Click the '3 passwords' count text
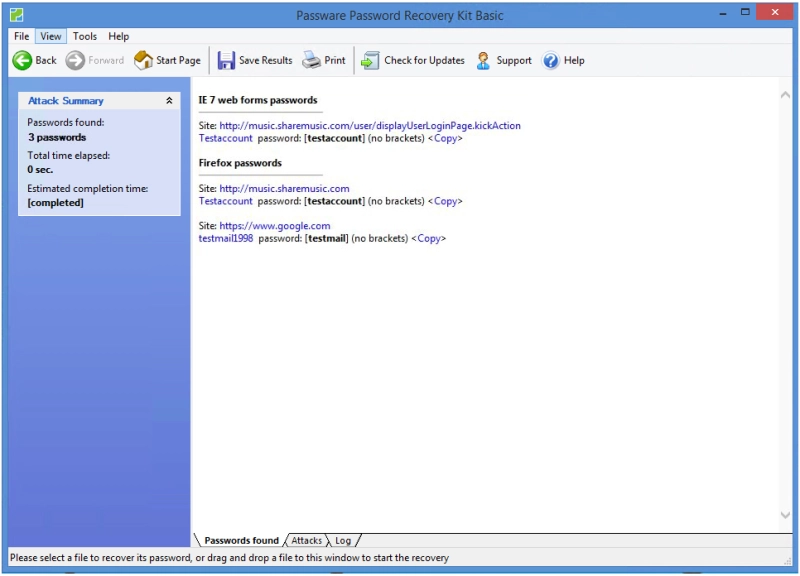 tap(57, 137)
